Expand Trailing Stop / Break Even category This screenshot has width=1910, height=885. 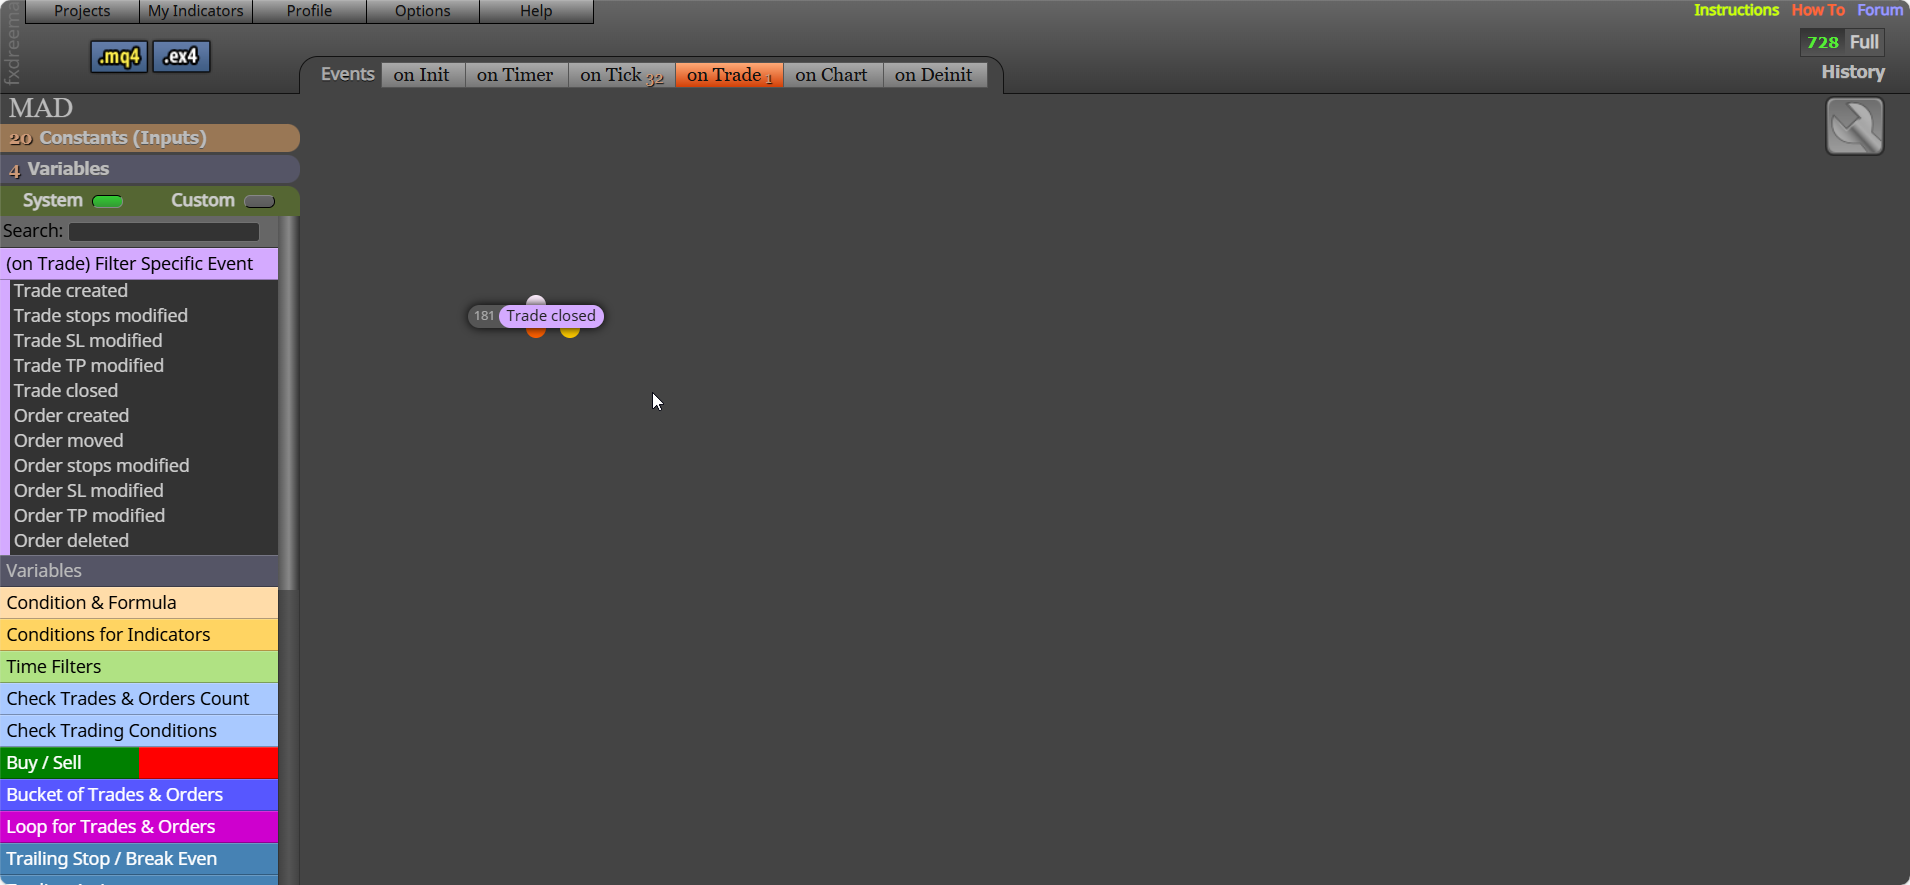click(139, 859)
